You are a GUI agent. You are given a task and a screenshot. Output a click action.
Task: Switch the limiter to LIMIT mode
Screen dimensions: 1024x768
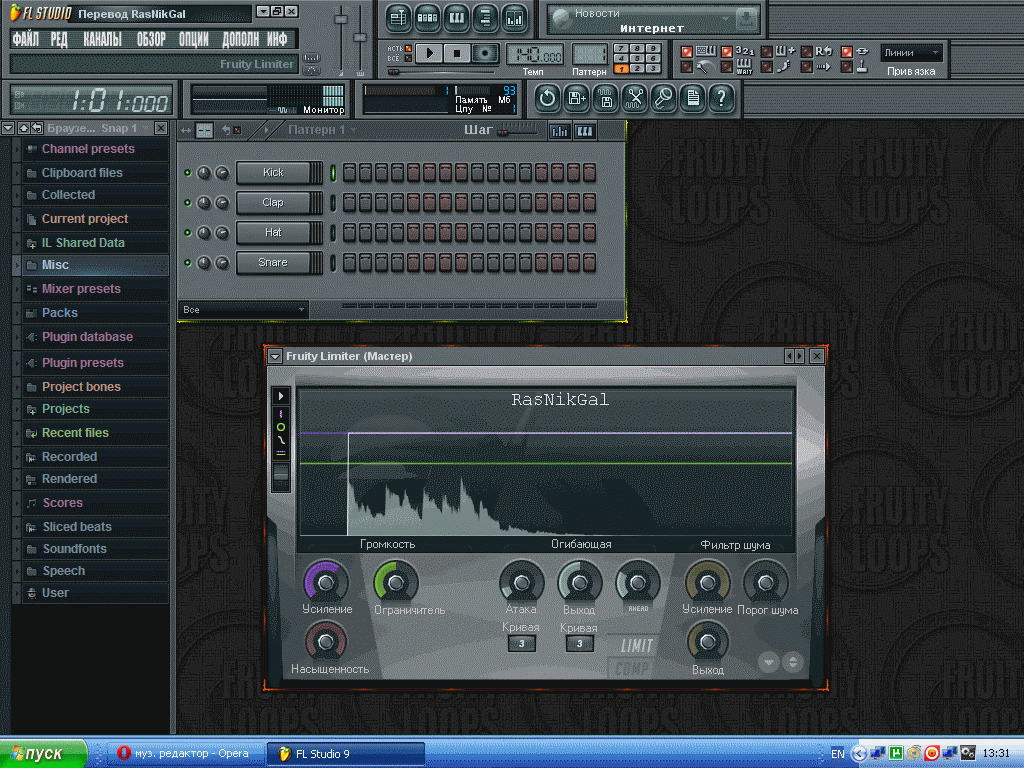point(636,646)
